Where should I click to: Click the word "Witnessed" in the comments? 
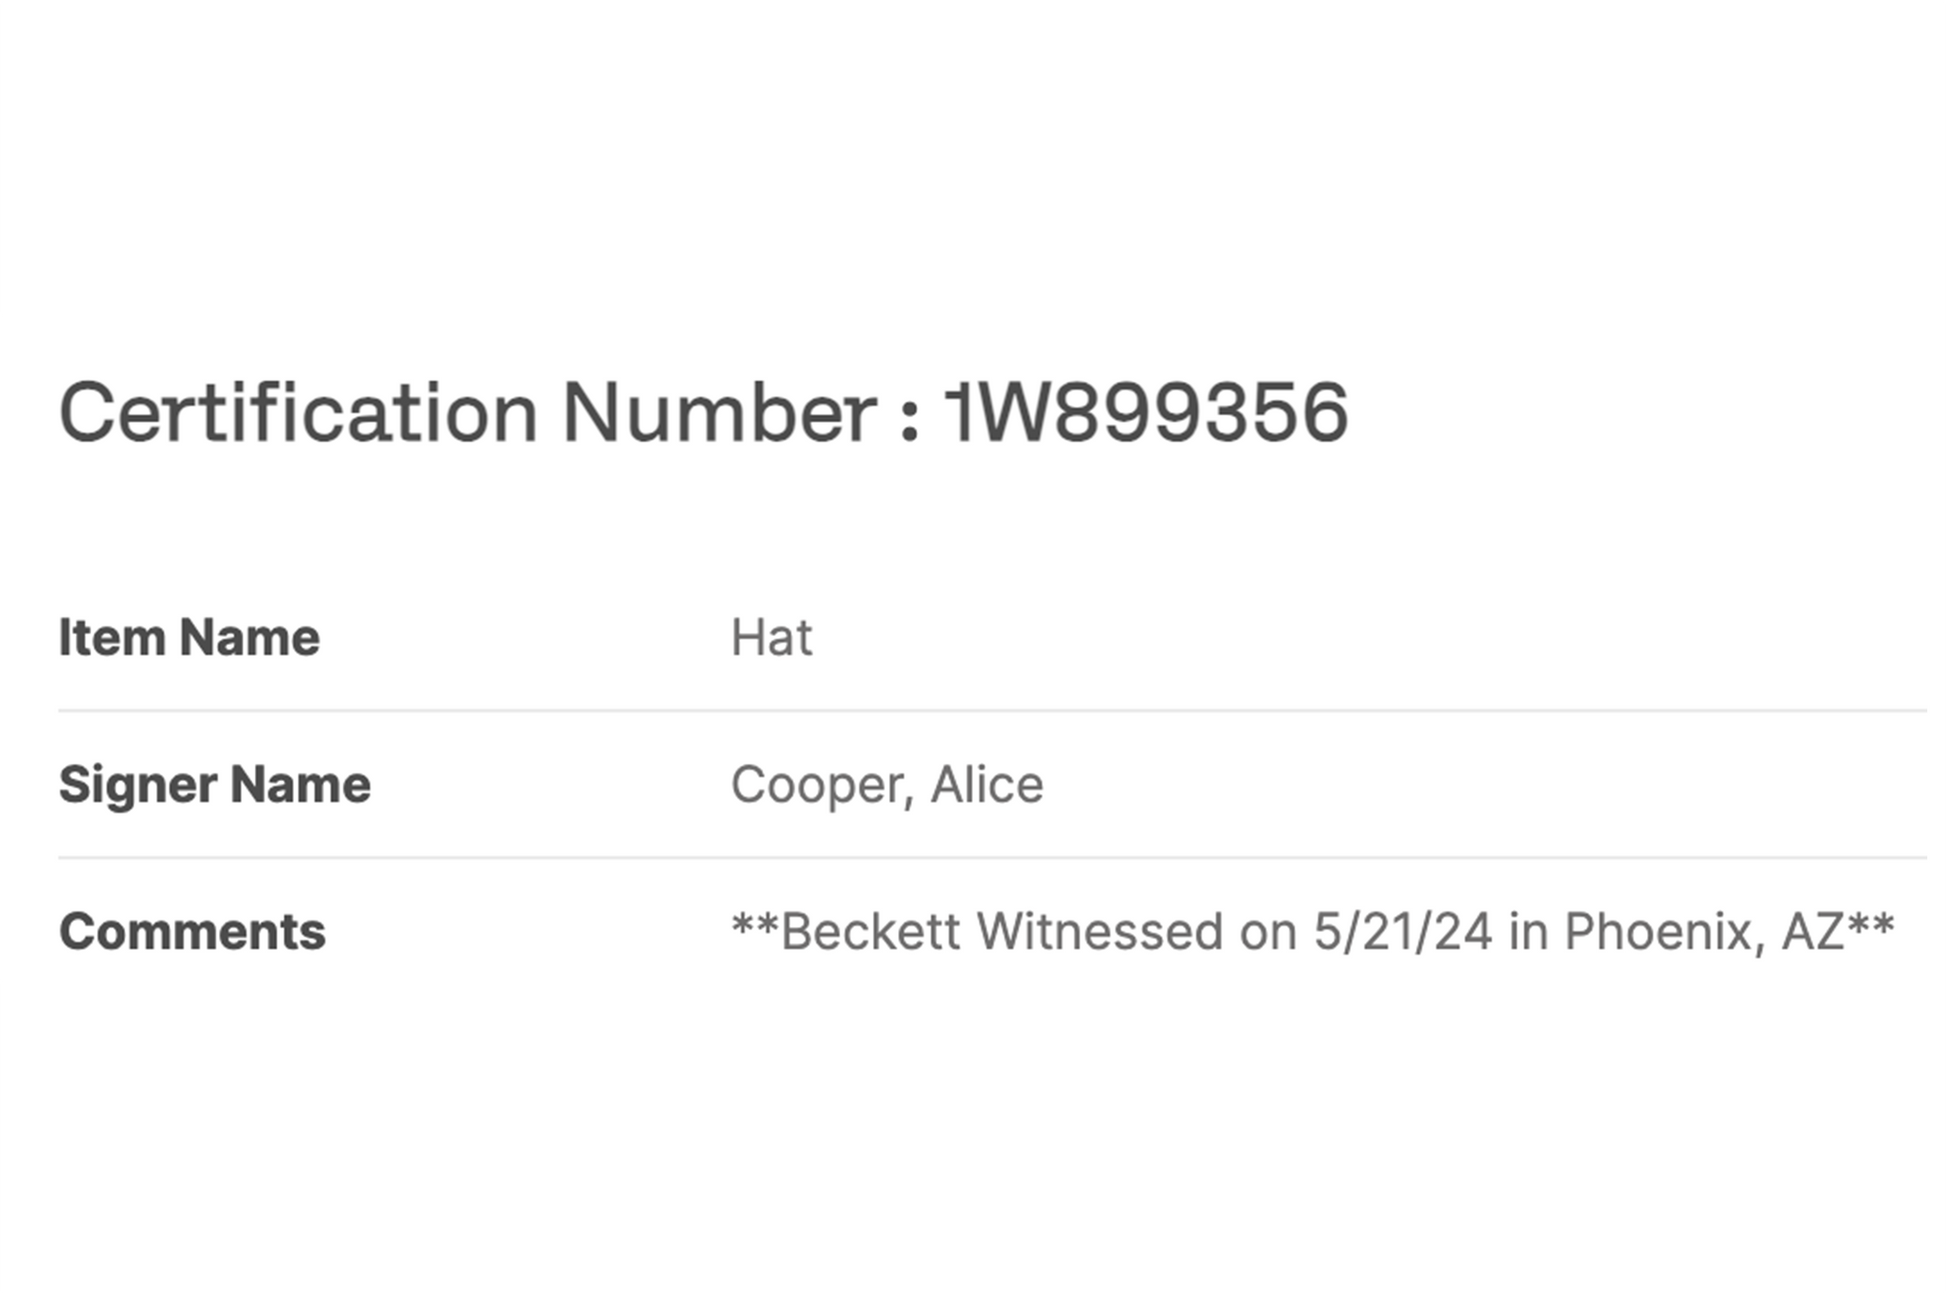(x=1099, y=931)
